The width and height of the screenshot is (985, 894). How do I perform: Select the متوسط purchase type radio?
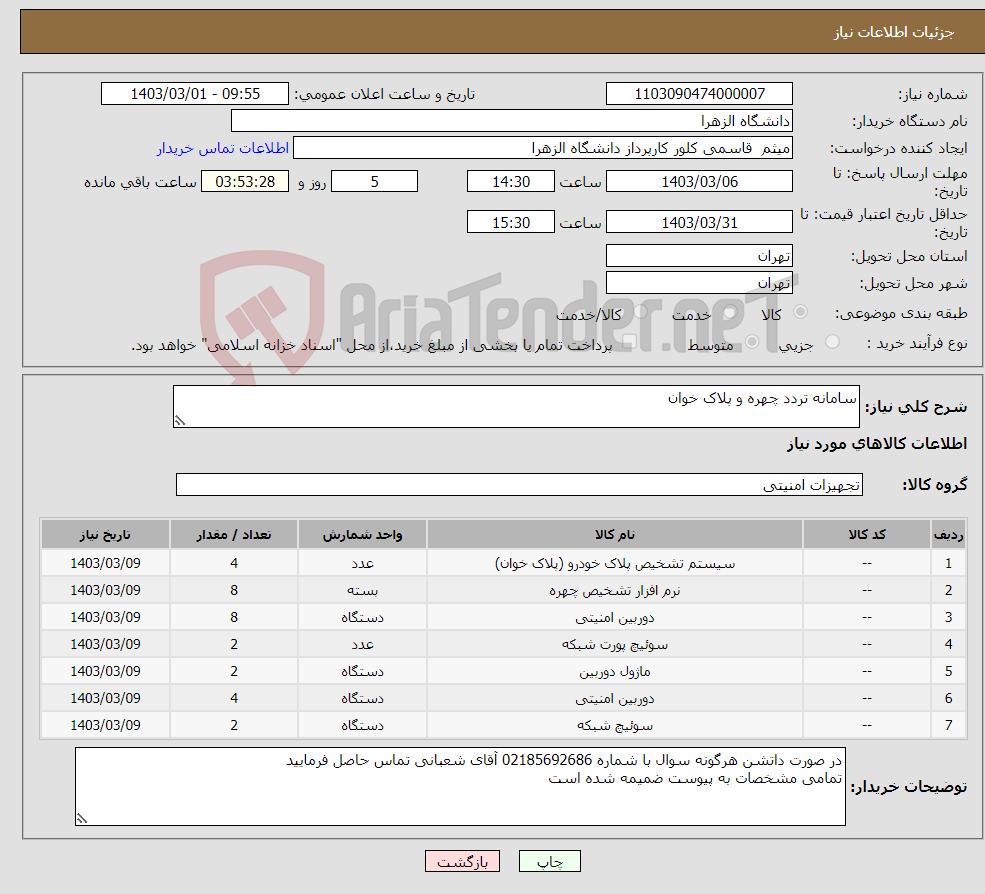tap(752, 342)
